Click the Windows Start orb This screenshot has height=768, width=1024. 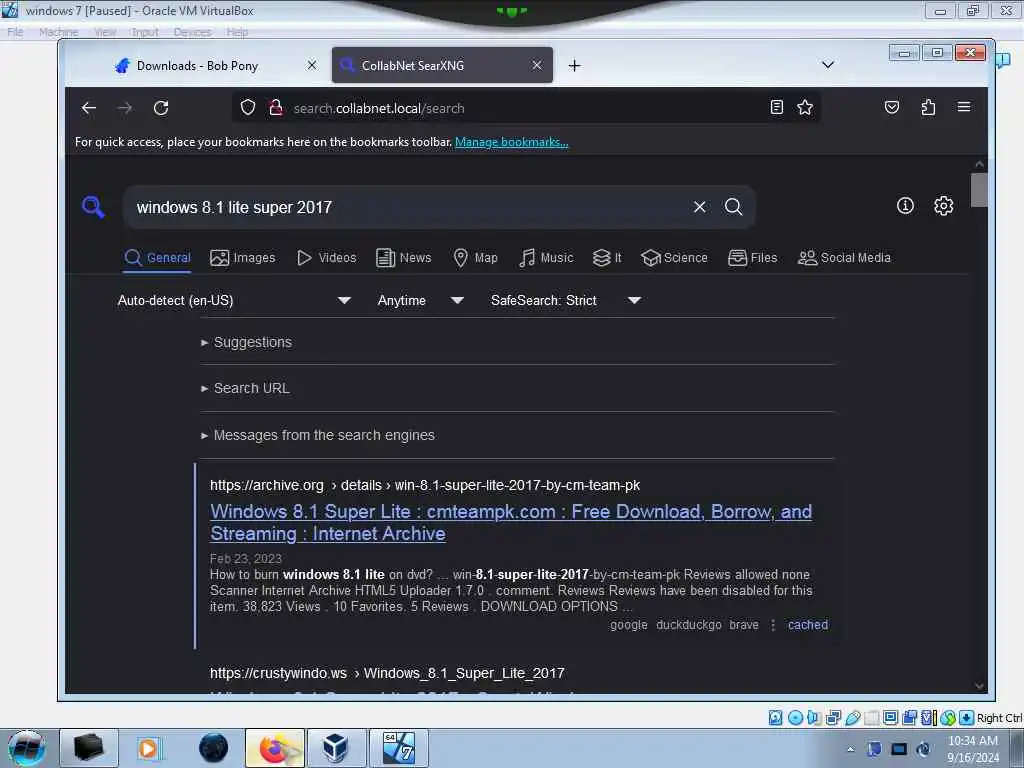click(27, 748)
